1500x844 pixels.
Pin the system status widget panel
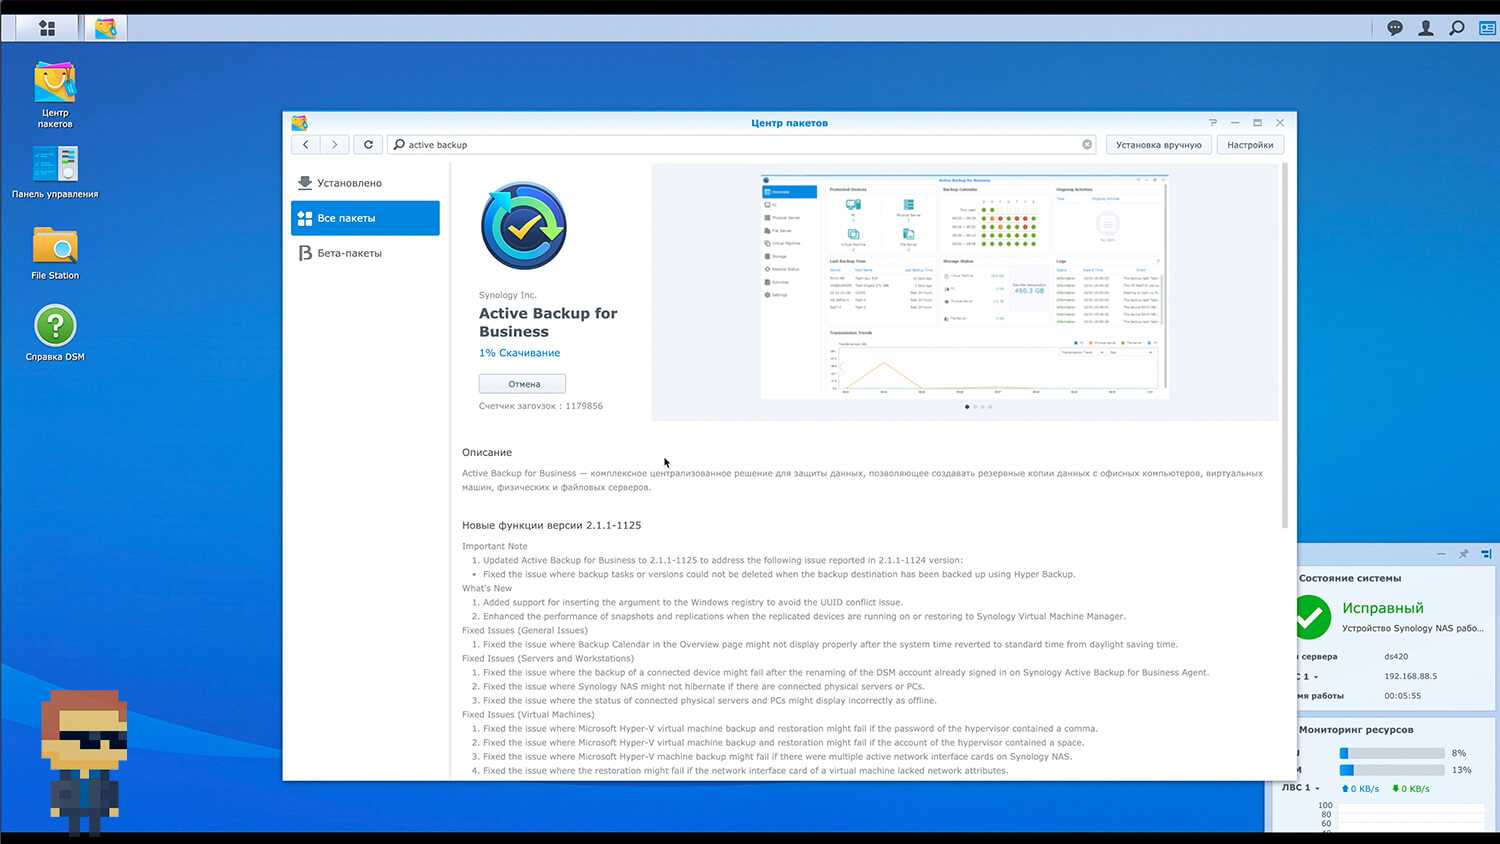pyautogui.click(x=1463, y=554)
